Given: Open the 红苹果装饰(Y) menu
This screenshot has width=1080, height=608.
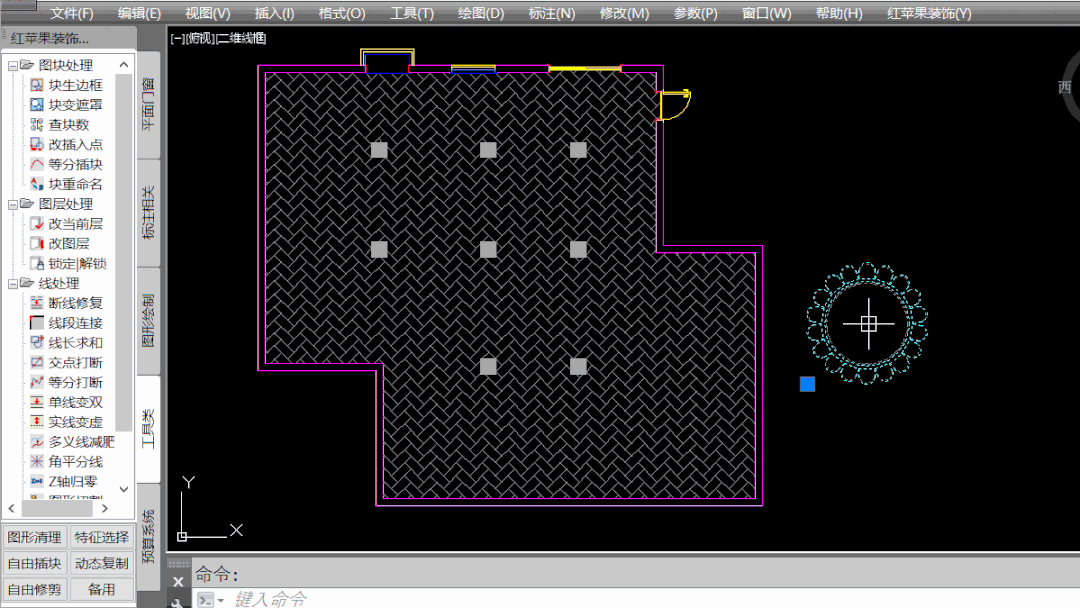Looking at the screenshot, I should pyautogui.click(x=929, y=13).
